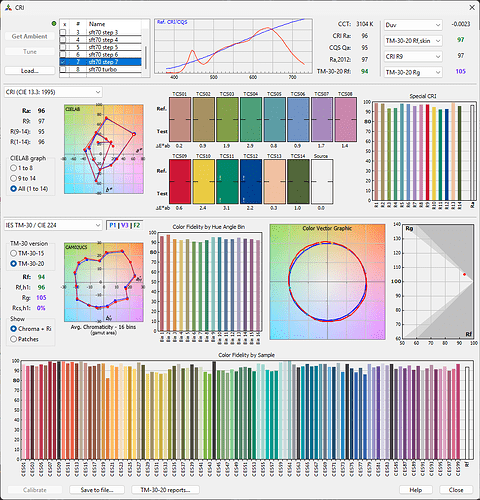Click the Load... button
Image resolution: width=480 pixels, height=500 pixels.
pyautogui.click(x=30, y=71)
